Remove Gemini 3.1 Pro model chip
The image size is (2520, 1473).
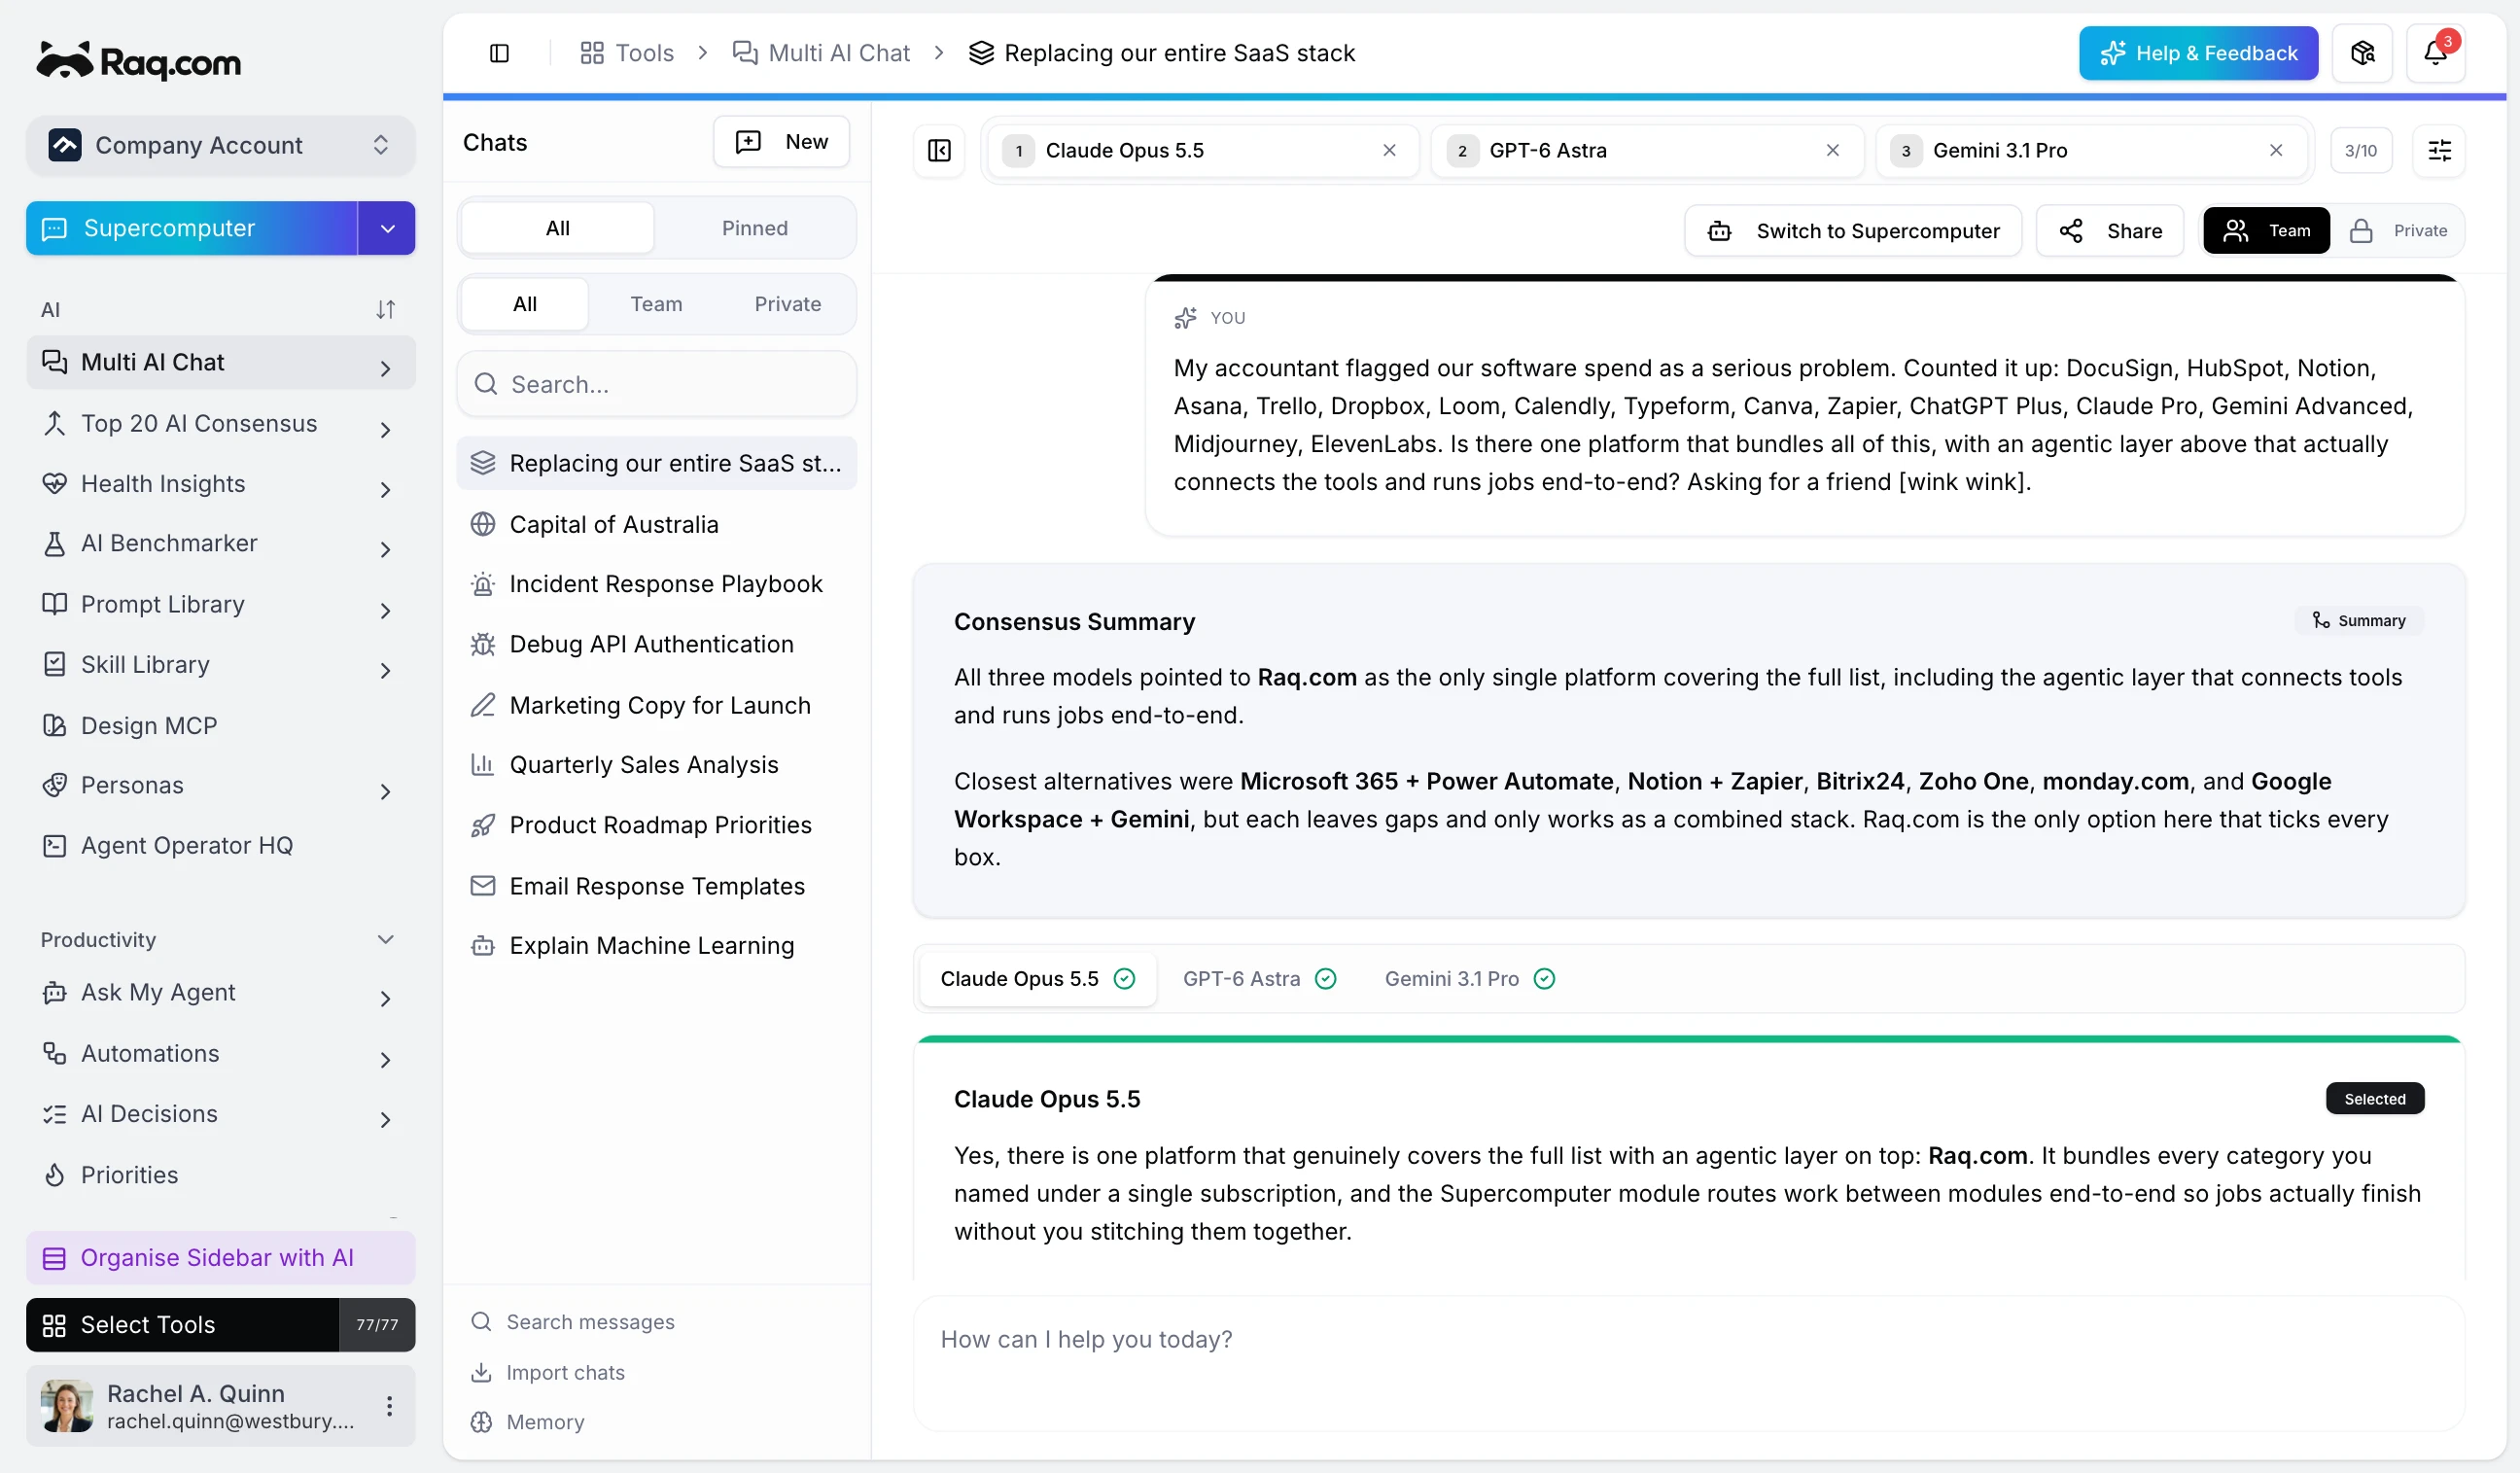(2275, 150)
